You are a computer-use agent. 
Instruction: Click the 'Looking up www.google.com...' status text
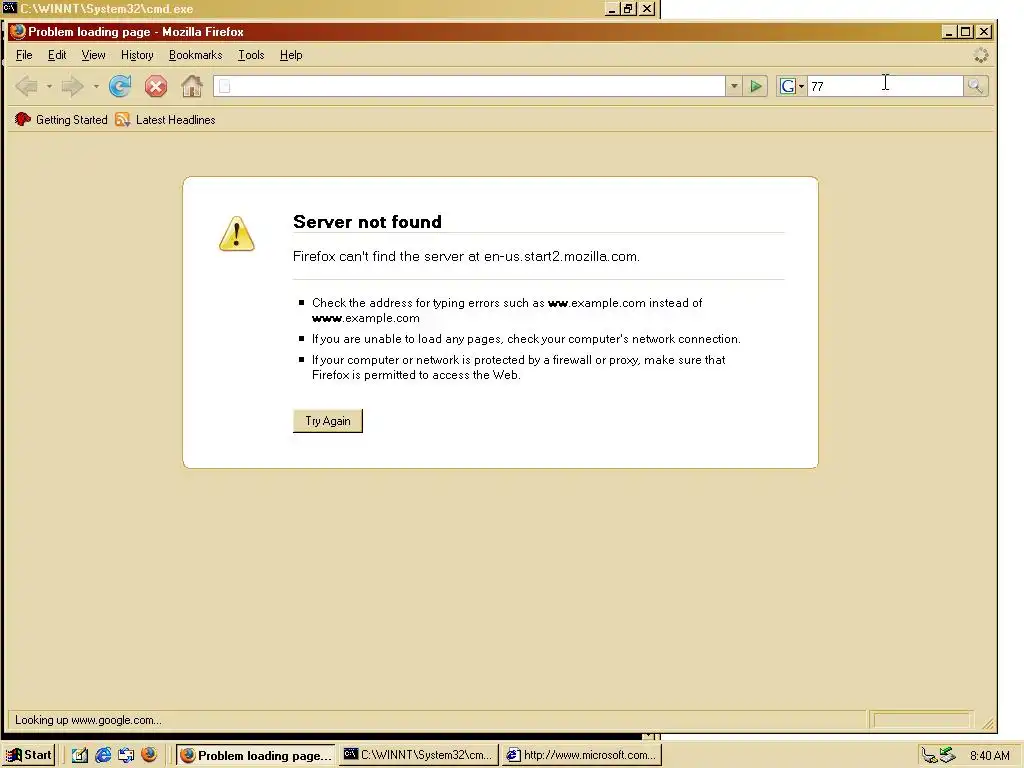coord(88,720)
